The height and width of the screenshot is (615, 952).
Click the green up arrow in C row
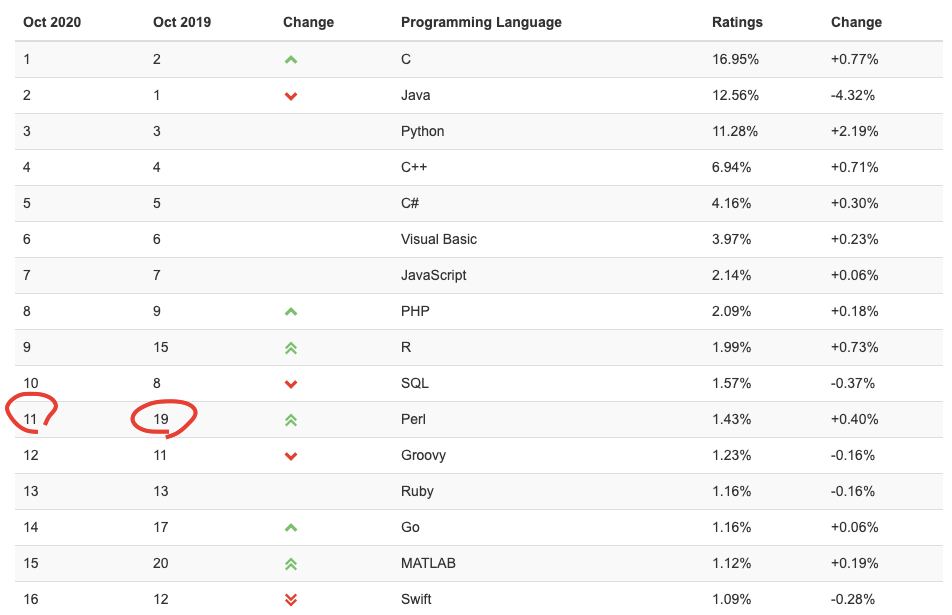[x=291, y=60]
